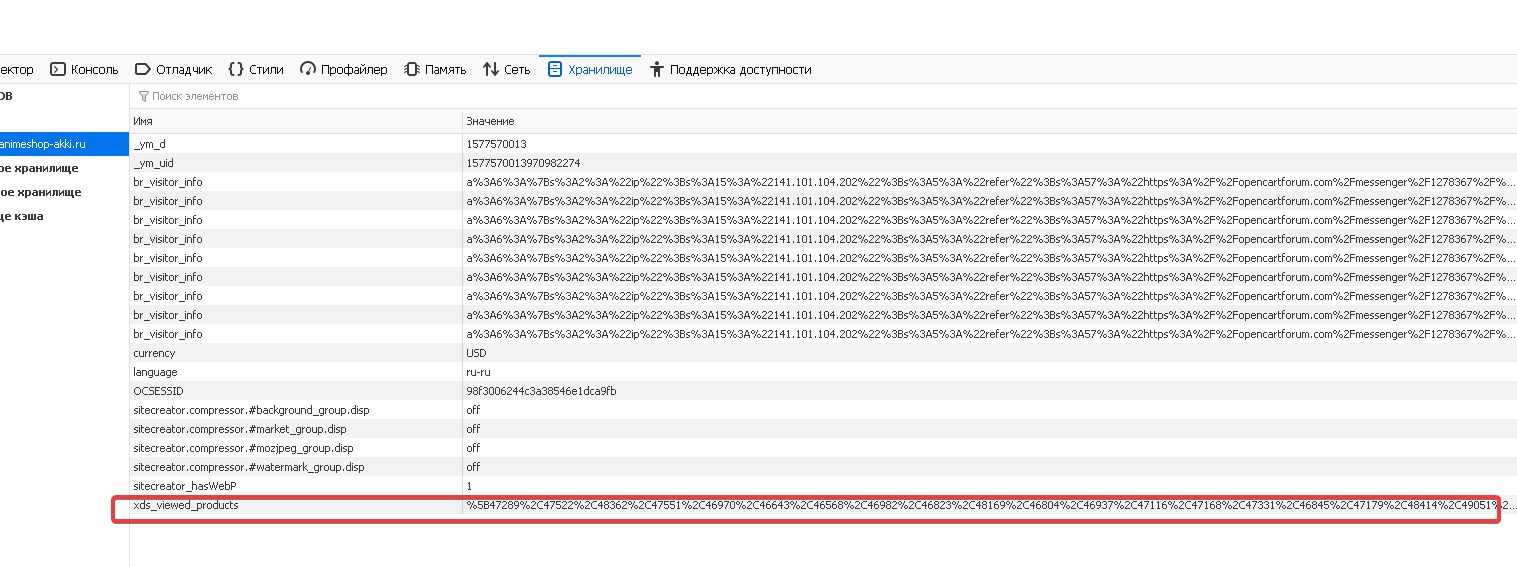Switch to the Сеть tab

506,70
